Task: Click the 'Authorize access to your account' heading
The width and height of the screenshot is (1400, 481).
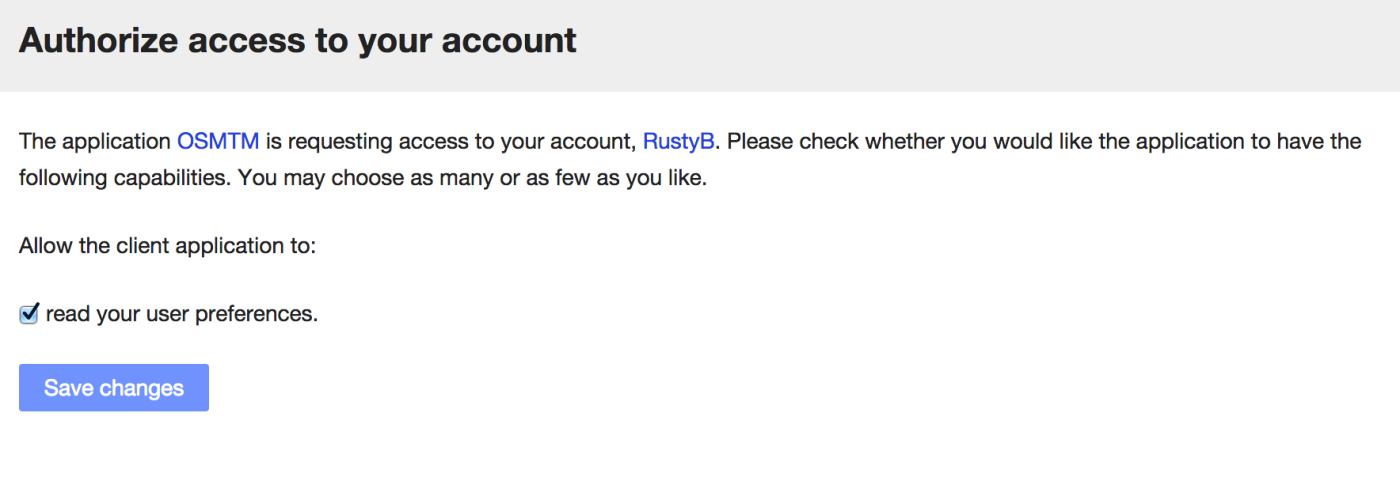Action: (298, 40)
